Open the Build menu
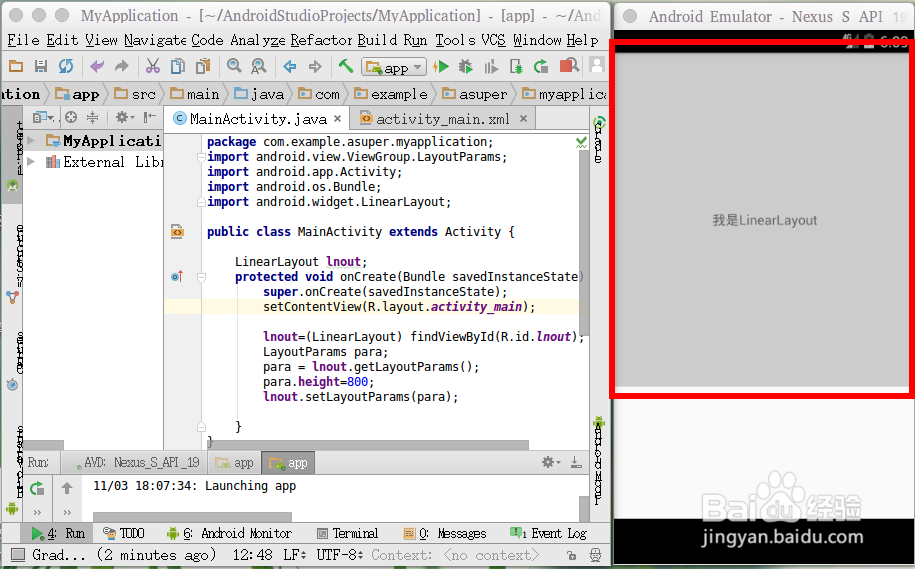 (x=377, y=40)
